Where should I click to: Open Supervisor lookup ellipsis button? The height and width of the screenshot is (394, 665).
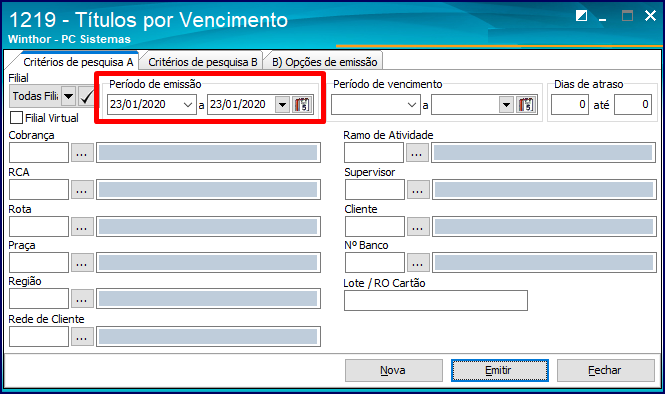(418, 190)
